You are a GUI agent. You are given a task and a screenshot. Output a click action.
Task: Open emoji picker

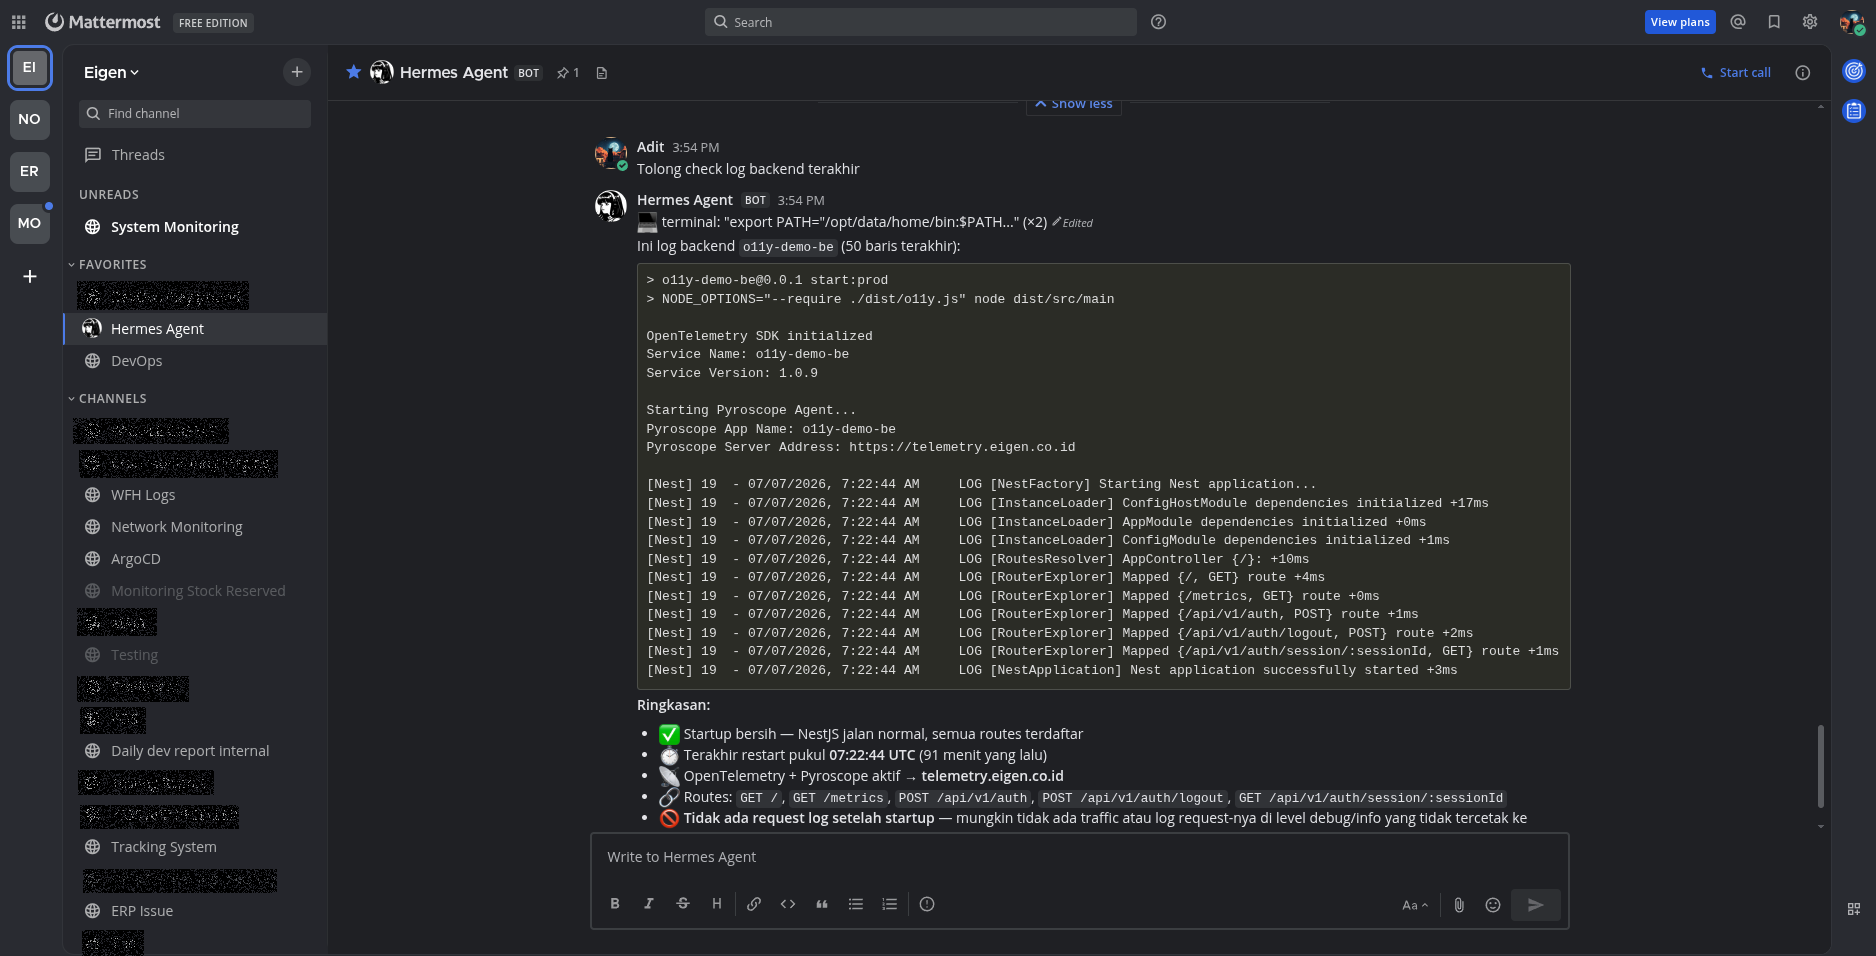[x=1493, y=905]
